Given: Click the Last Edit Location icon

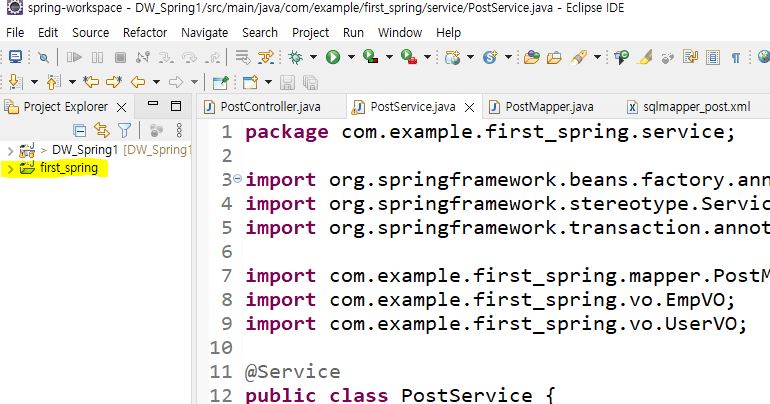Looking at the screenshot, I should (91, 82).
